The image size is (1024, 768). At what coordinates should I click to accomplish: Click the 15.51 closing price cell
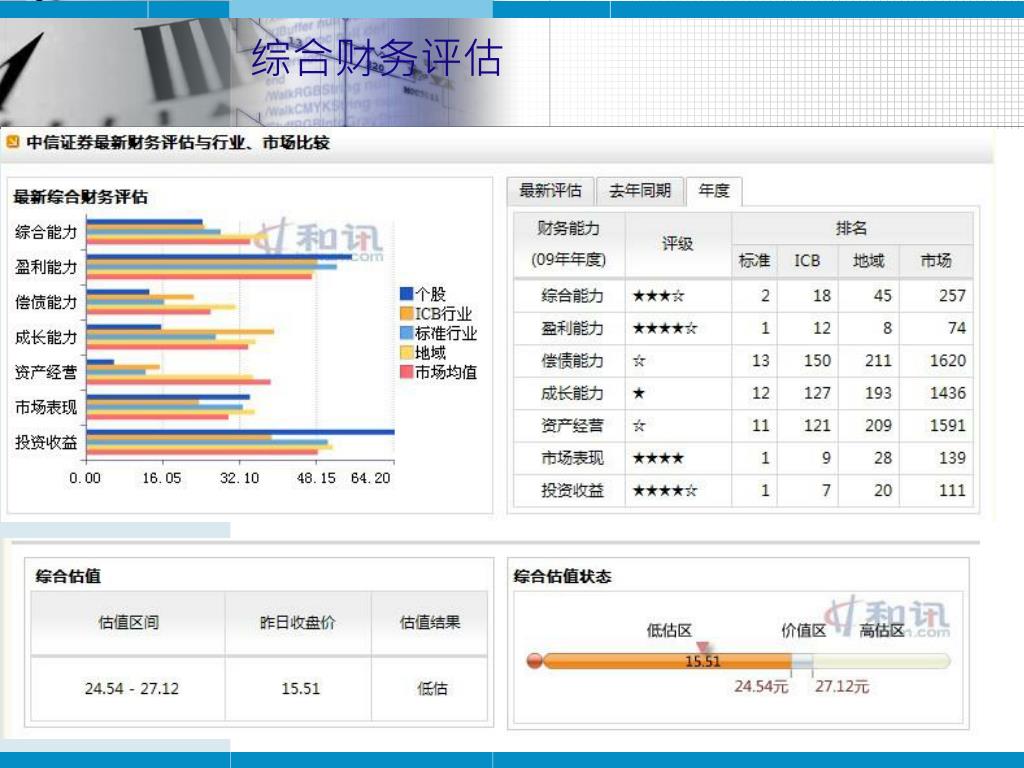300,688
